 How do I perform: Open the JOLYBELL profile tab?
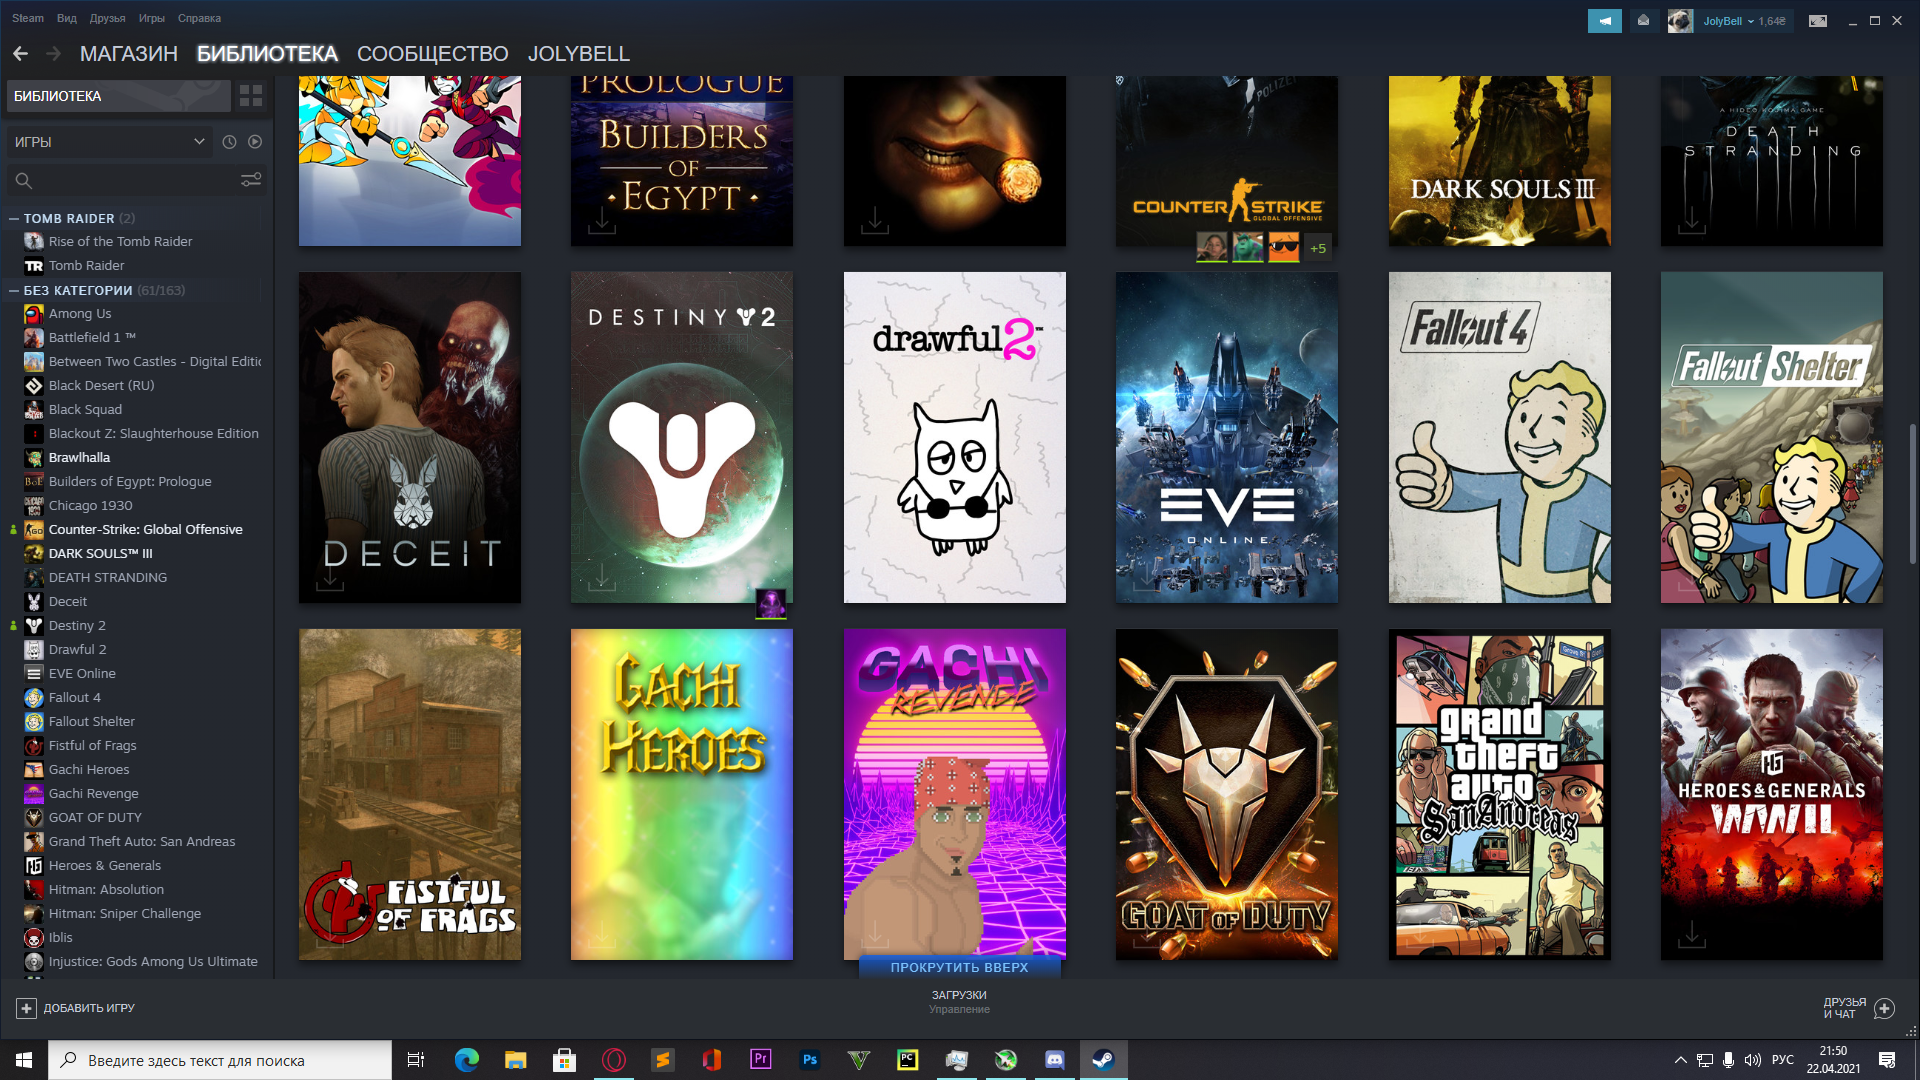tap(578, 54)
